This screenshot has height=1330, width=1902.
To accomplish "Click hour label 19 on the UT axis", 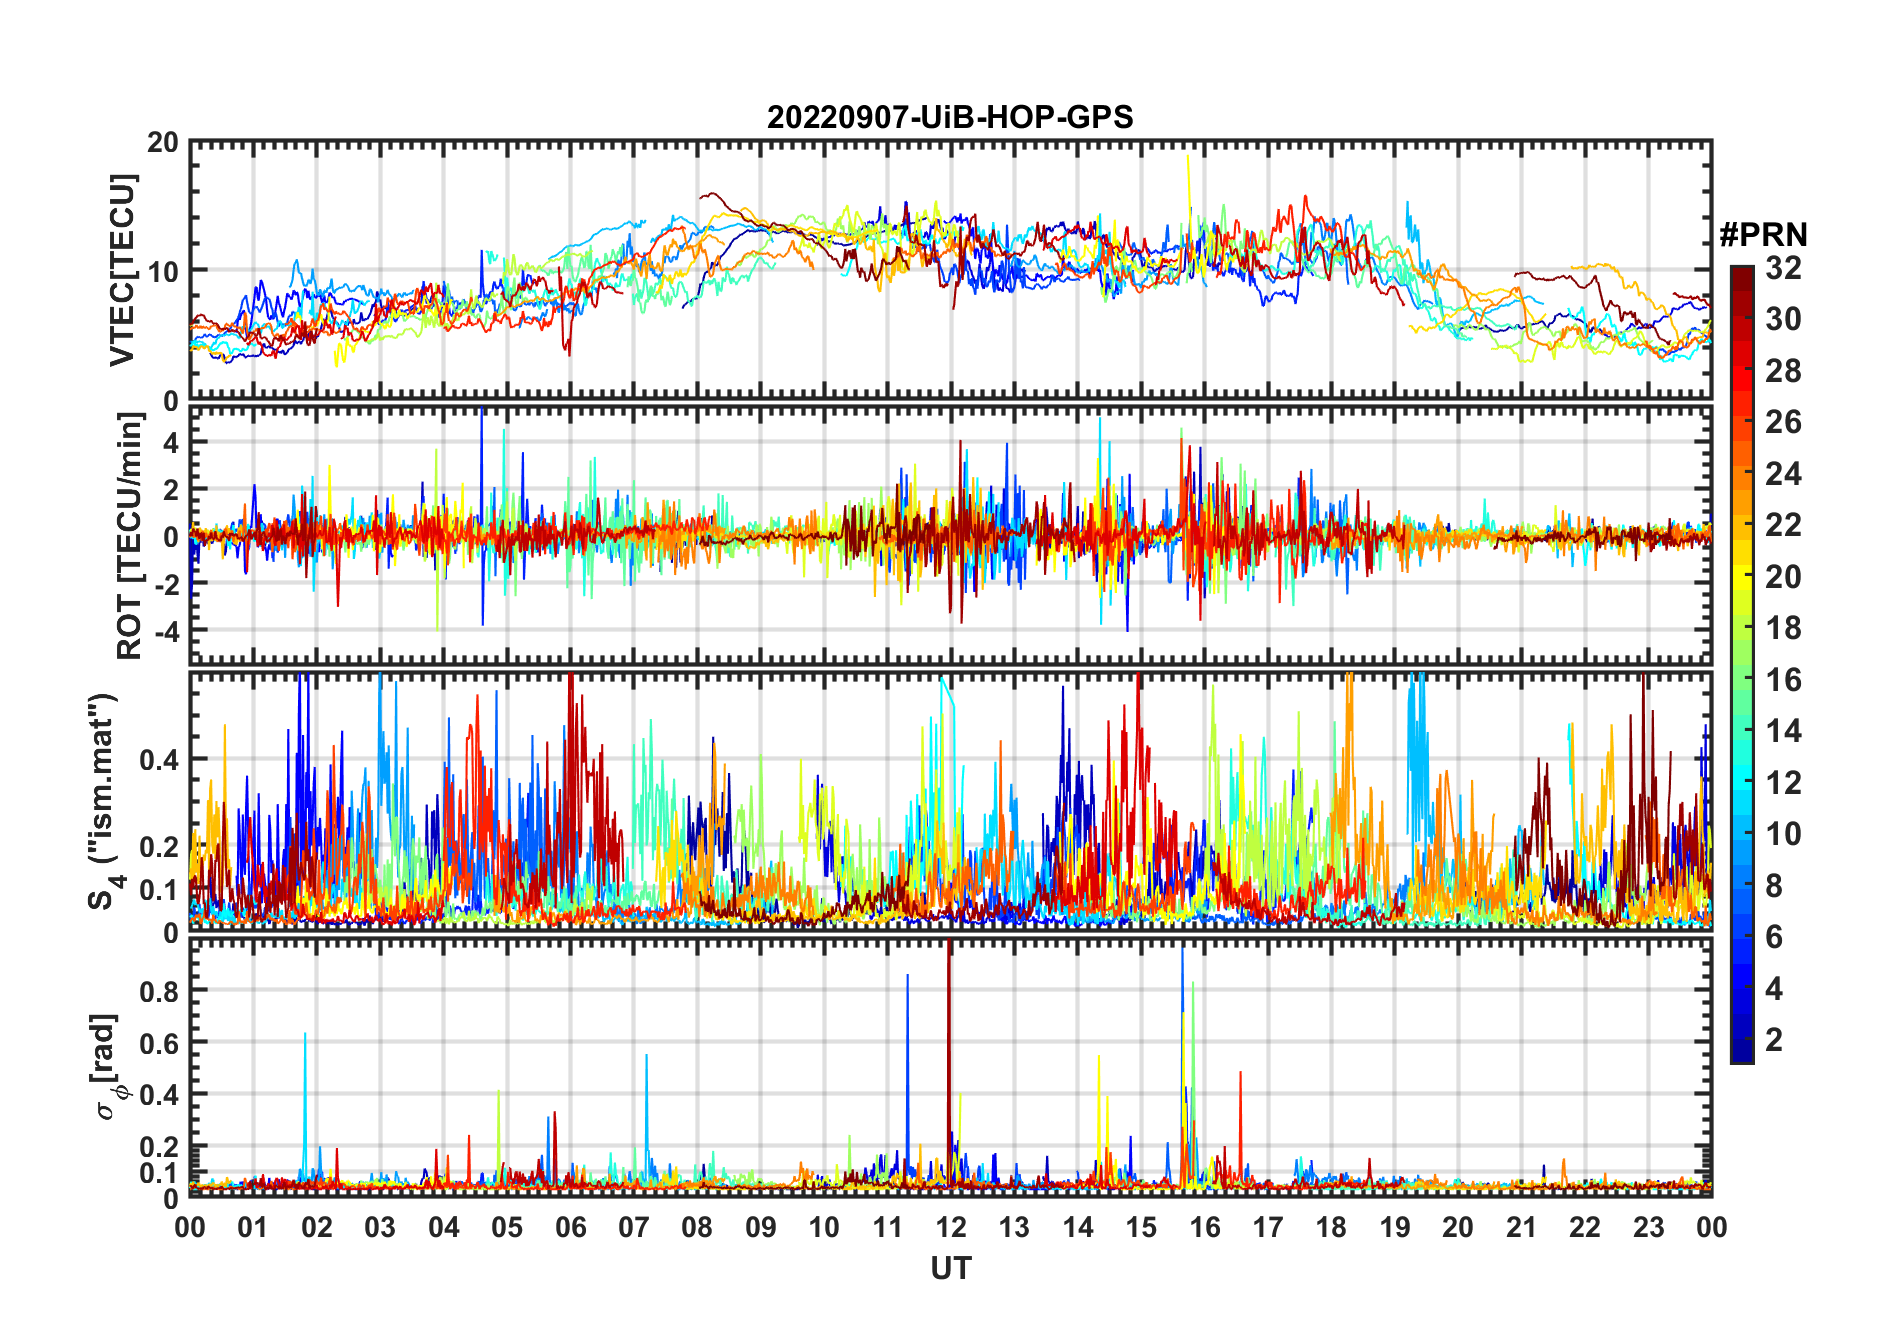I will 1395,1227.
